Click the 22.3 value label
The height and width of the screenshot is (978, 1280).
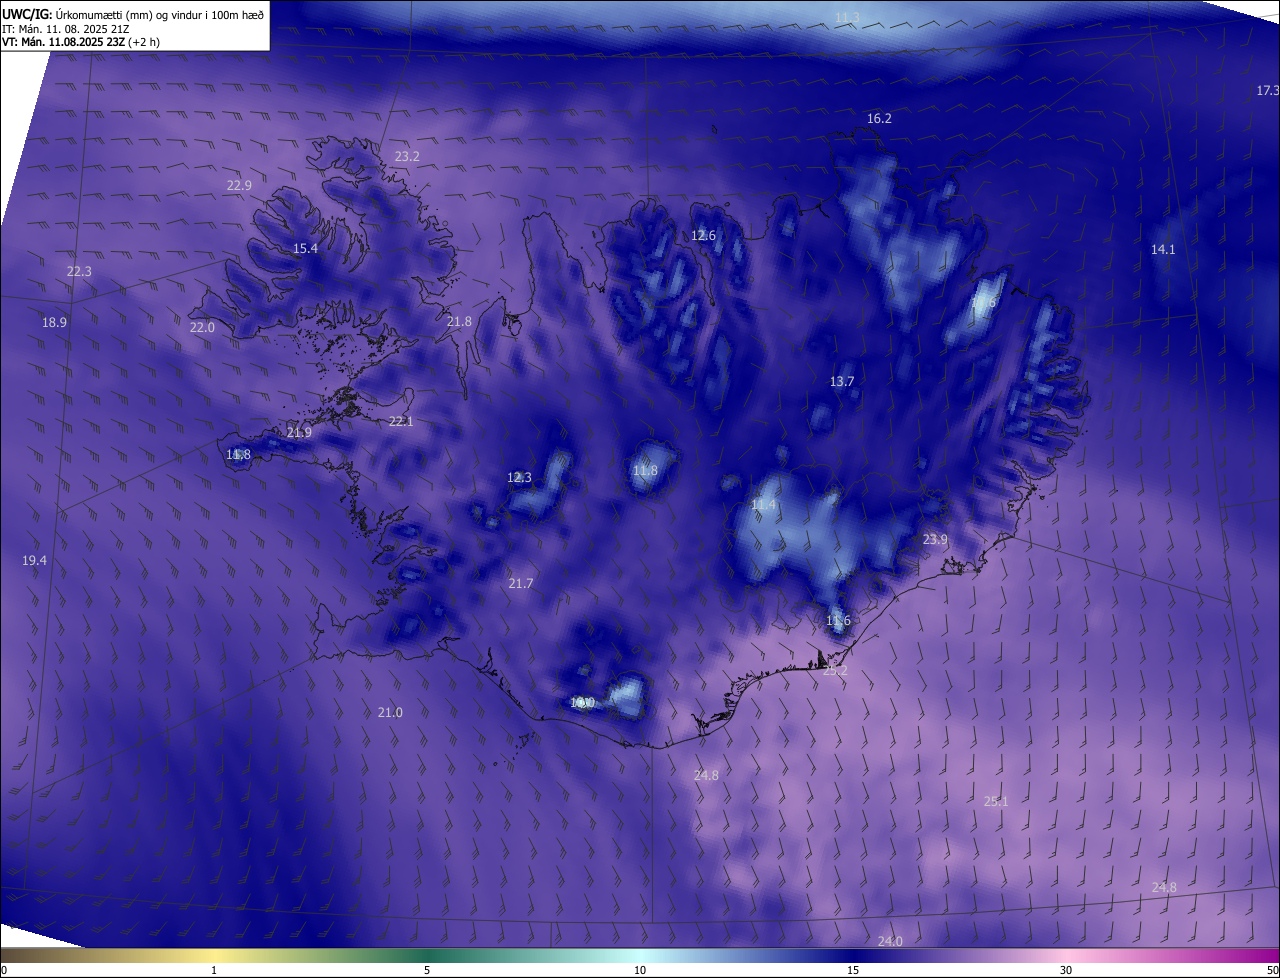[79, 271]
